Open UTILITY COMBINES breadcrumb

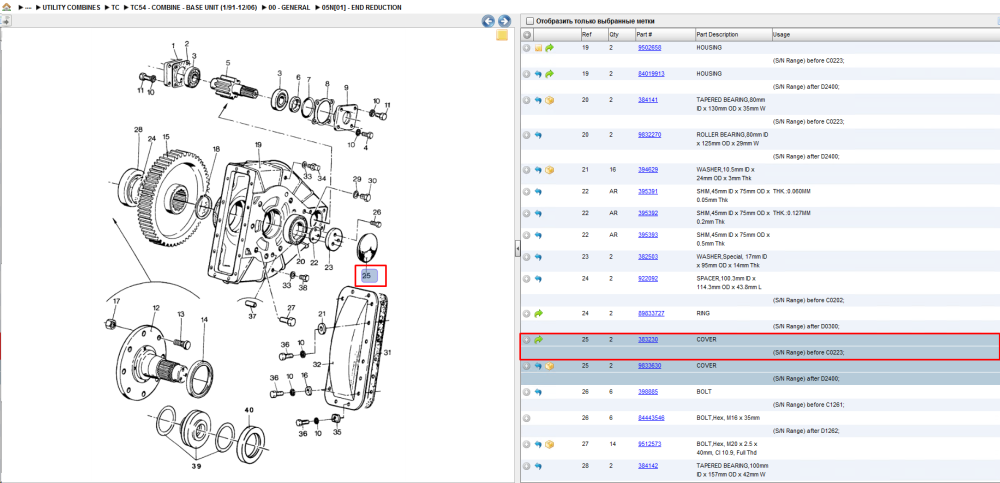[71, 8]
